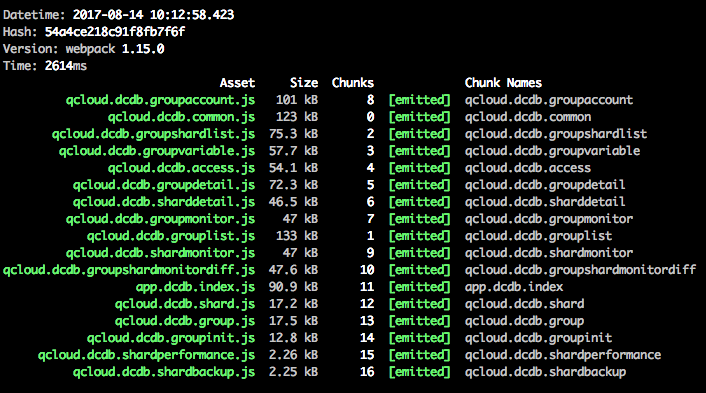The height and width of the screenshot is (393, 706).
Task: Click chunk name qcloud.dcdb.grouplist
Action: coord(539,236)
